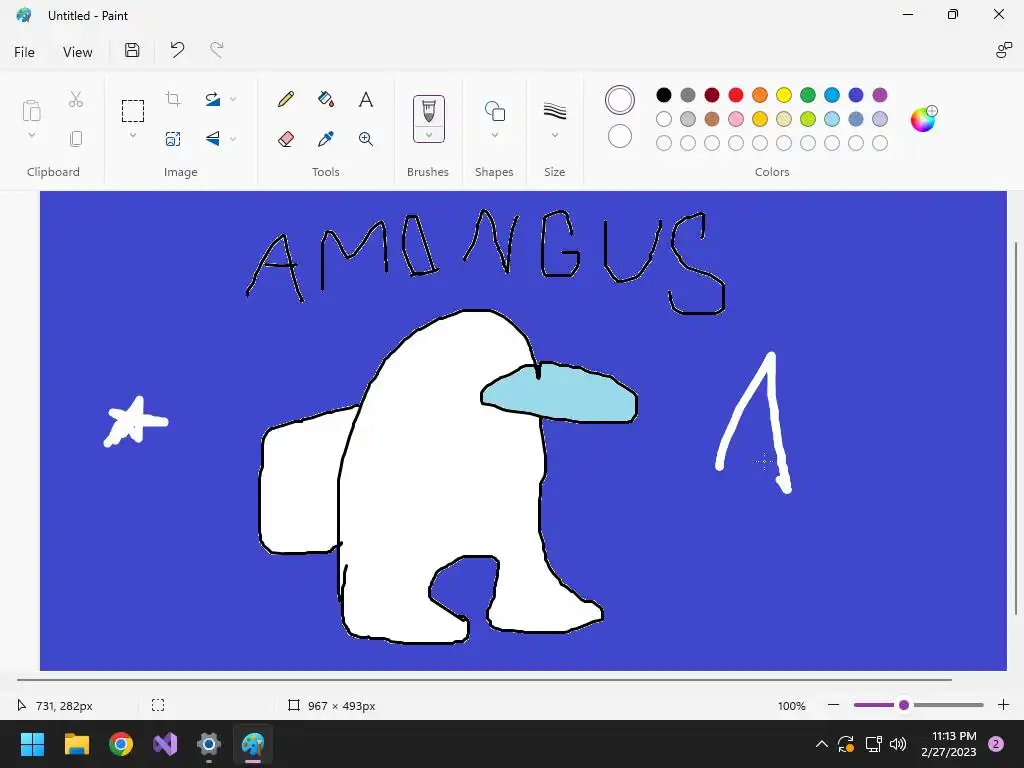
Task: Click the Resize and skew icon
Action: tap(173, 138)
